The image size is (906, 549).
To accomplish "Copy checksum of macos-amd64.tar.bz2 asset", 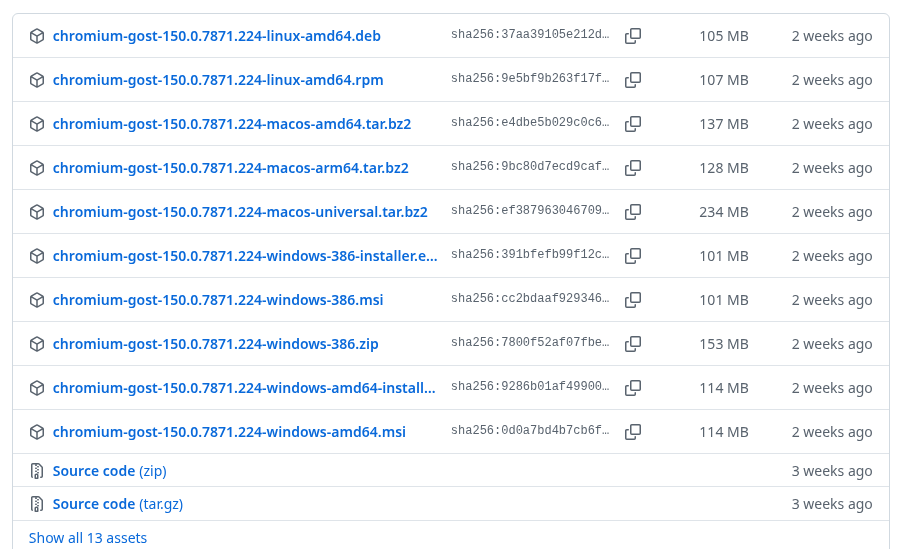I will (x=633, y=124).
